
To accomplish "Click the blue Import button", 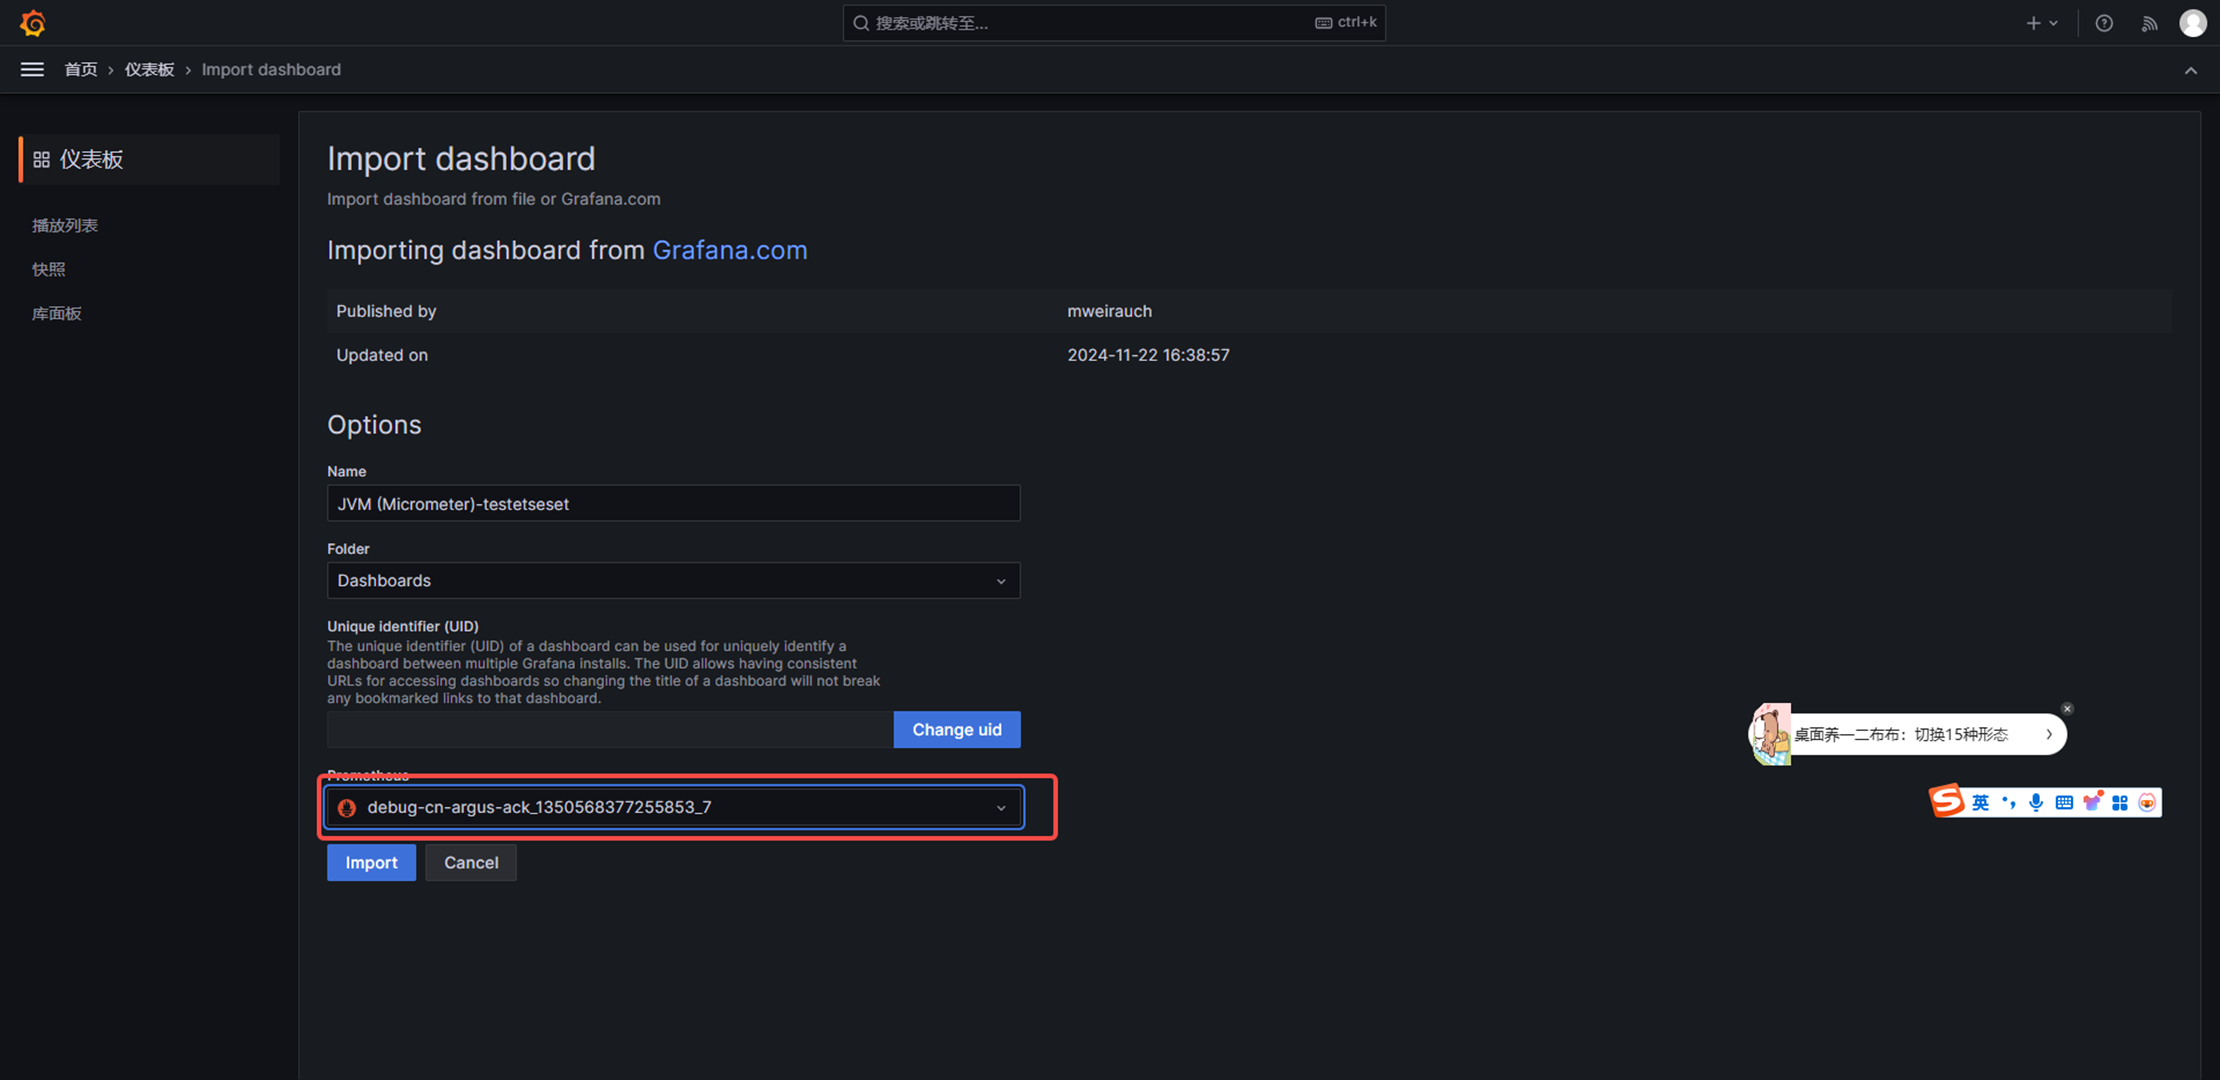I will (x=371, y=862).
